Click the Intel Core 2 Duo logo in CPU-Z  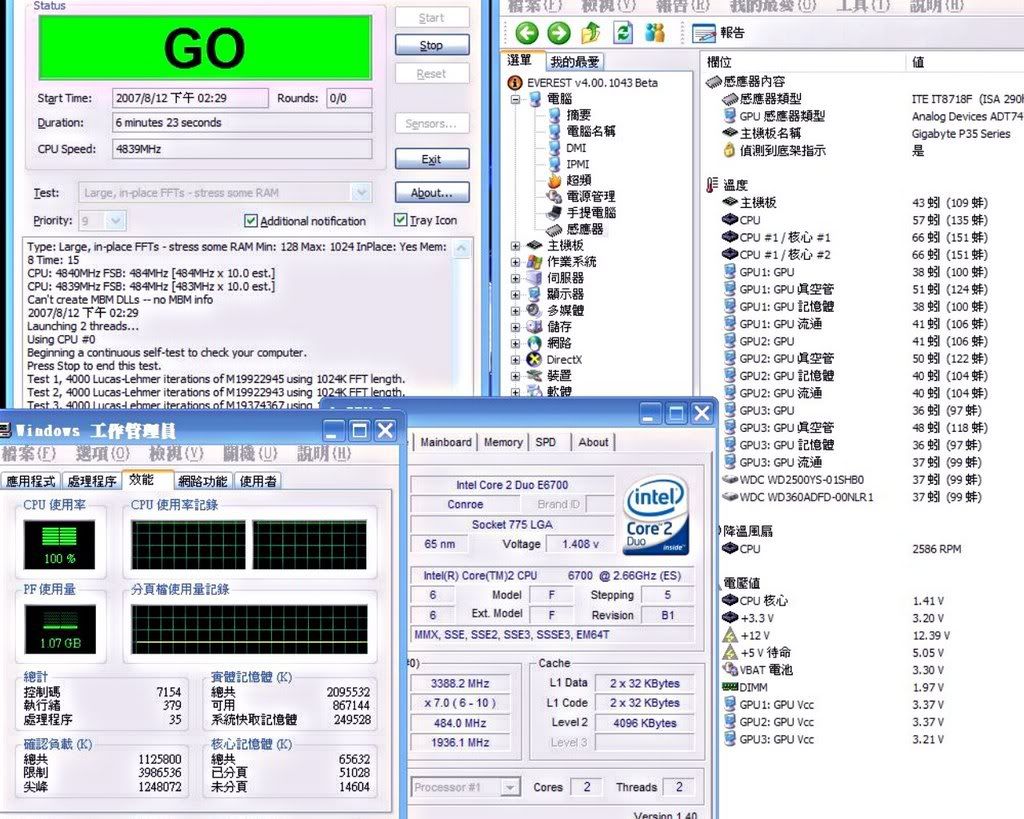(x=656, y=515)
